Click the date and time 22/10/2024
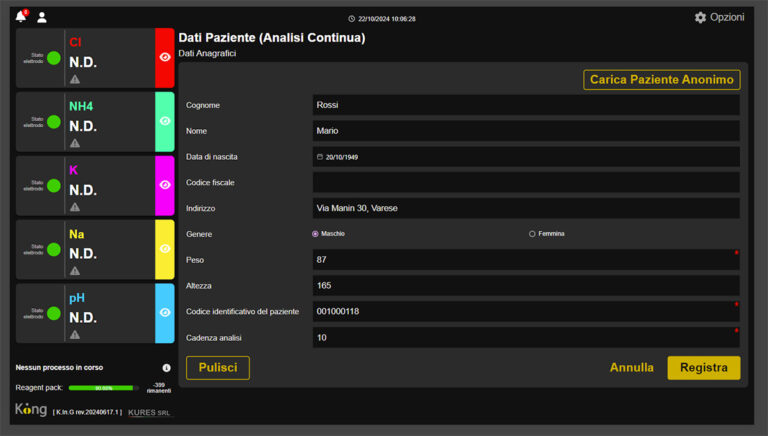Screen dimensions: 768x436 (x=386, y=19)
